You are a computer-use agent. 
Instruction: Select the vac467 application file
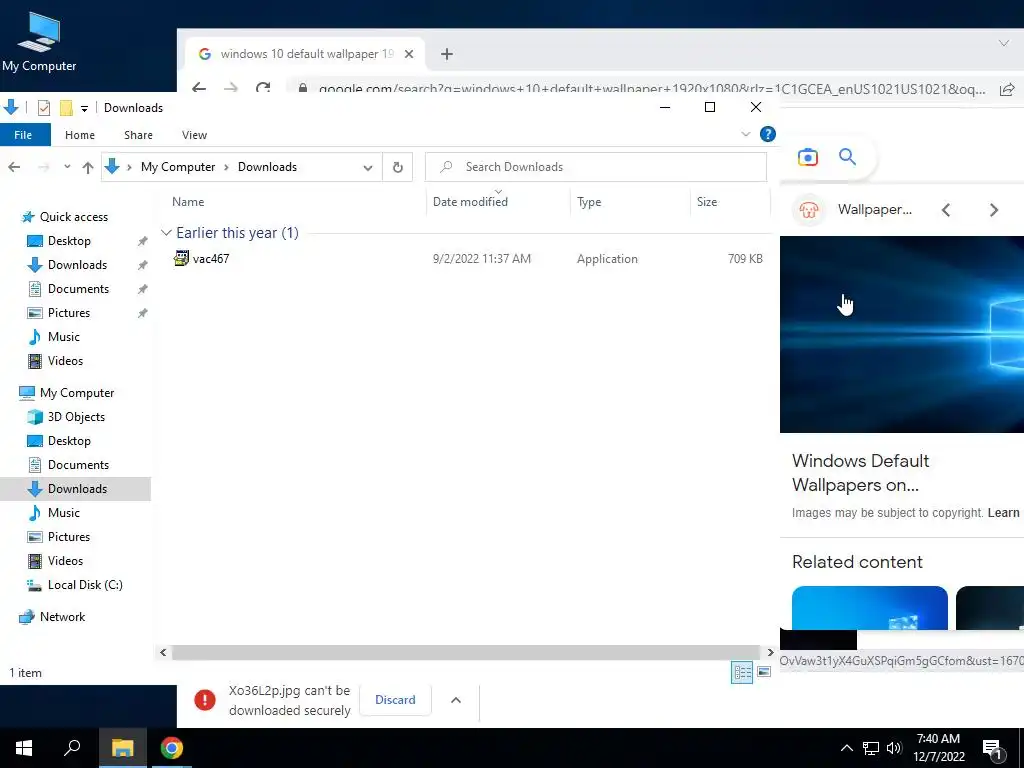(x=467, y=259)
